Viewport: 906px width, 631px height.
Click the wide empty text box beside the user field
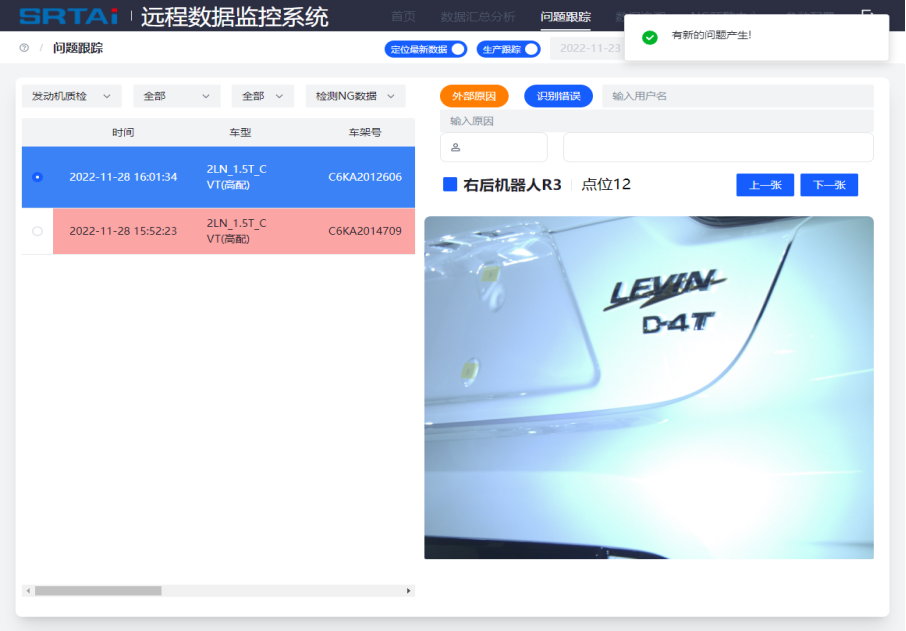tap(718, 147)
